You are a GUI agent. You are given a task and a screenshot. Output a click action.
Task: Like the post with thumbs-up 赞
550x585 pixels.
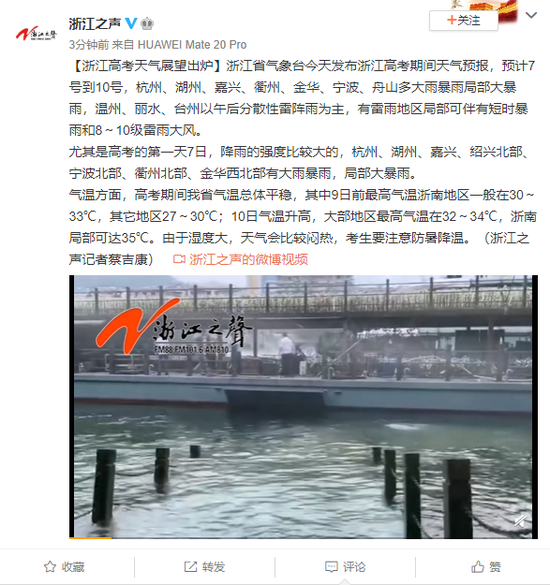485,567
